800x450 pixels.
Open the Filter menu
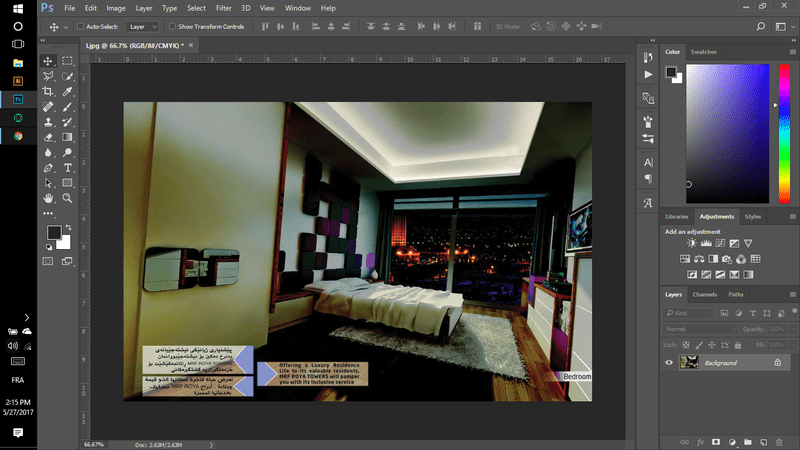click(223, 8)
